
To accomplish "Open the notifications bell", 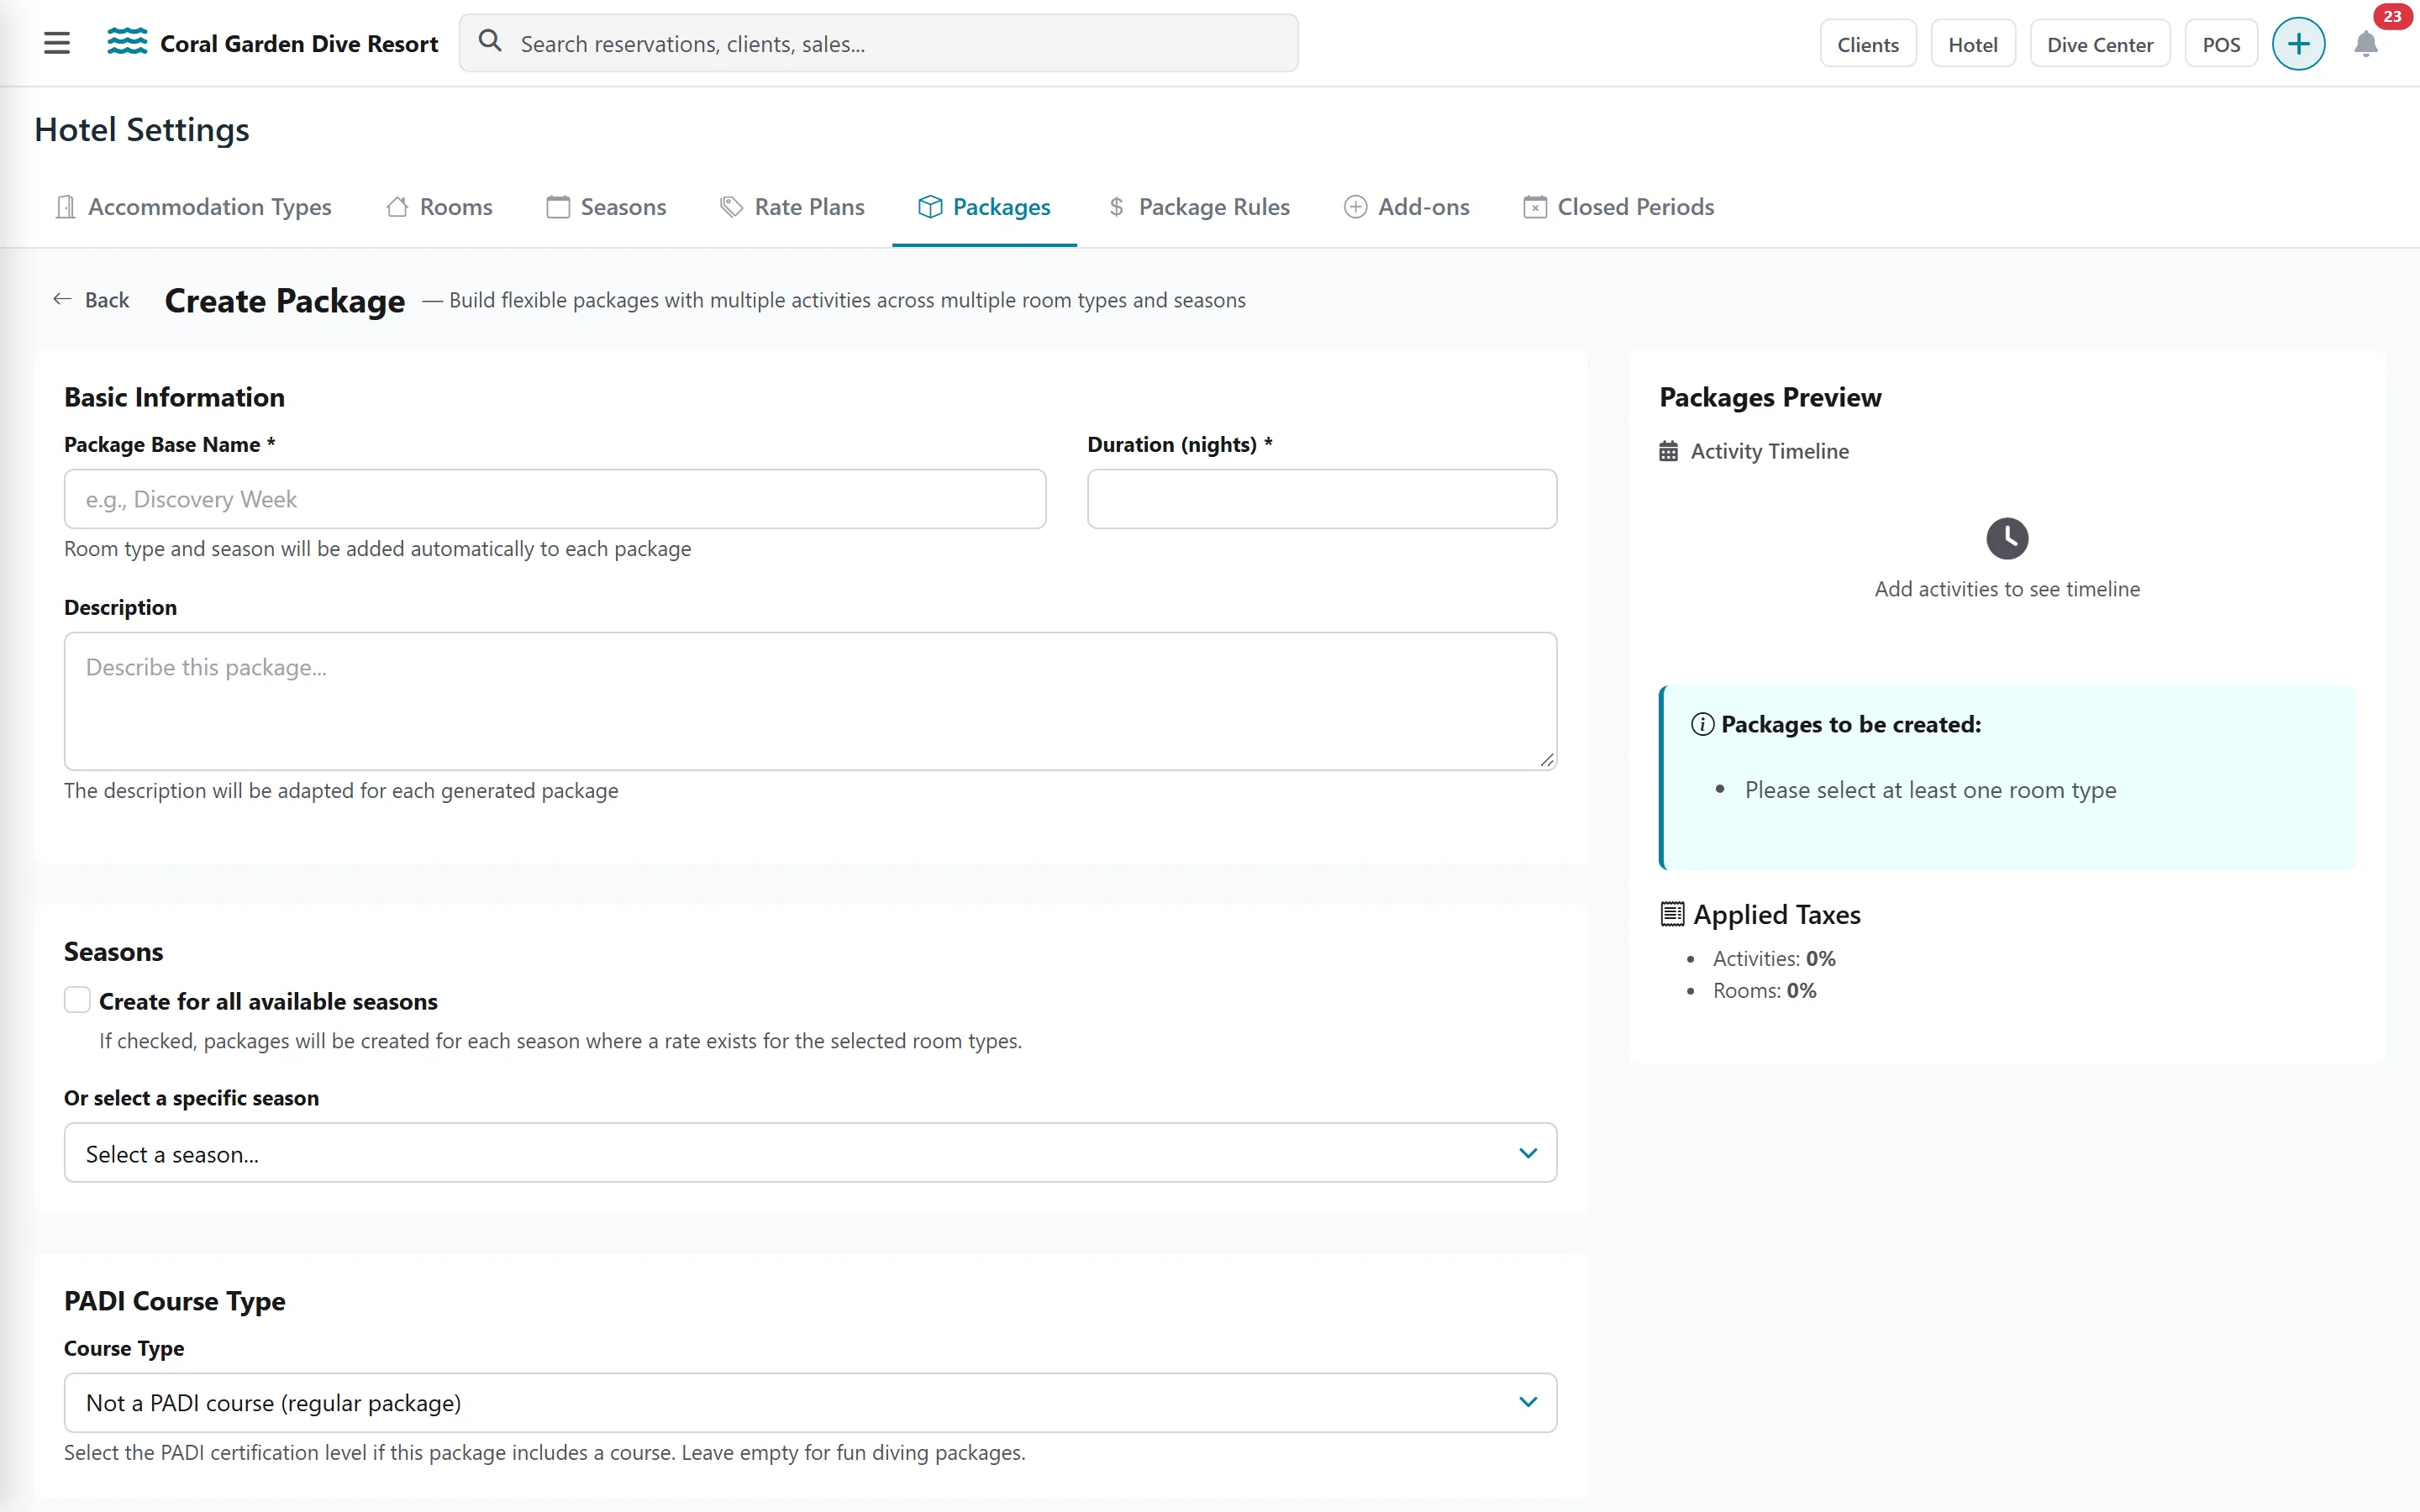I will click(2365, 44).
